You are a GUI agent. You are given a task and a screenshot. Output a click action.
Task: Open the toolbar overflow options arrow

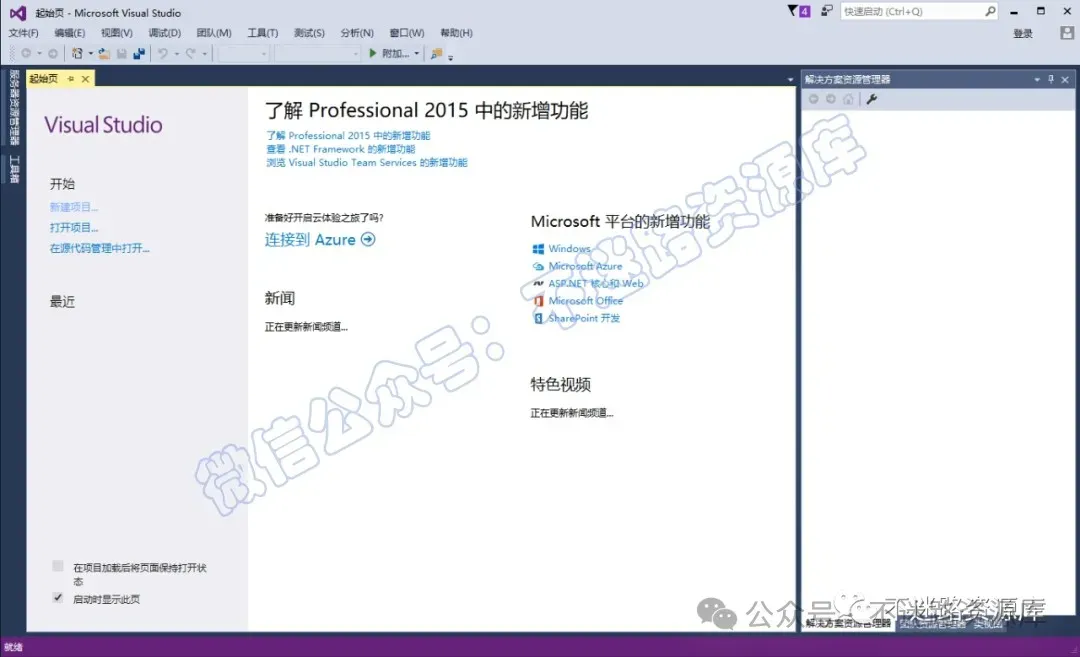tap(450, 58)
